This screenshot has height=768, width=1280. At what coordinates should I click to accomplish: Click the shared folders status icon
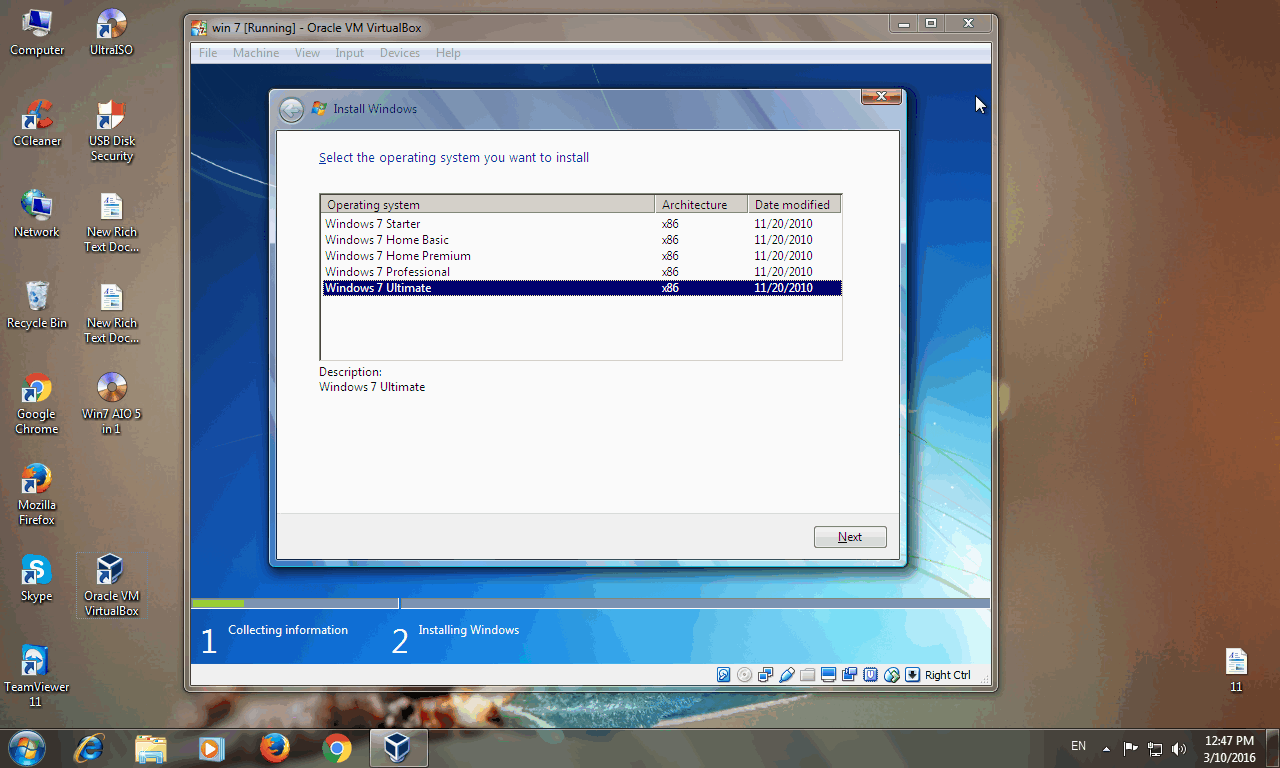coord(808,675)
